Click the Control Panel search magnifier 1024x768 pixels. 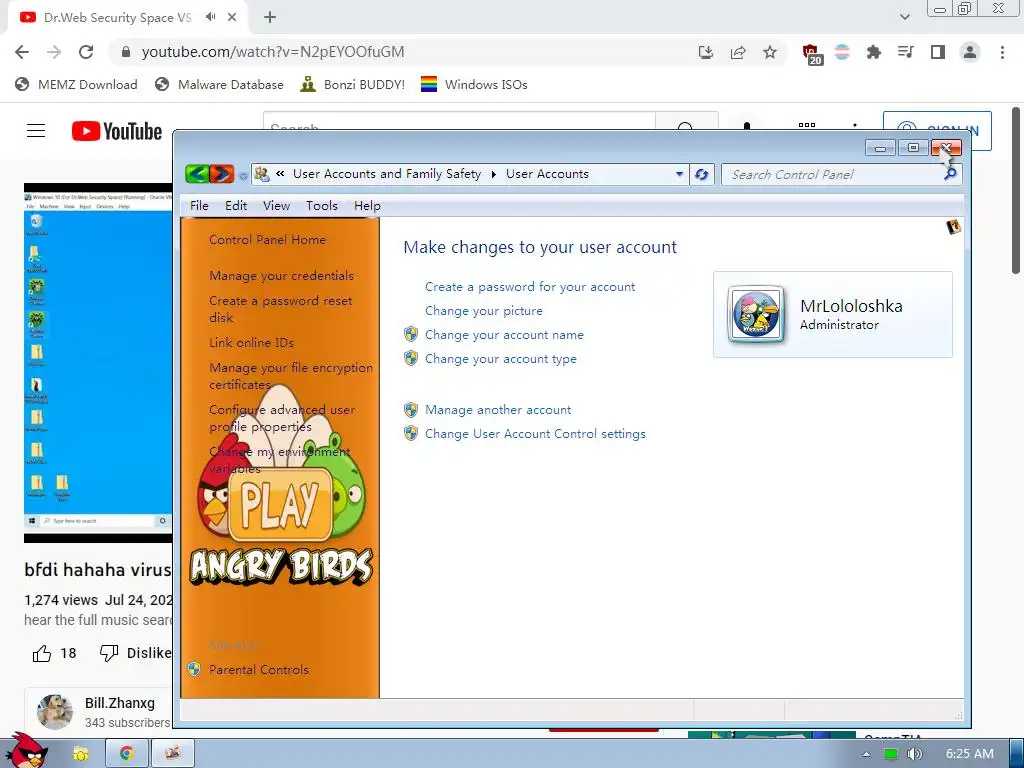pyautogui.click(x=951, y=174)
